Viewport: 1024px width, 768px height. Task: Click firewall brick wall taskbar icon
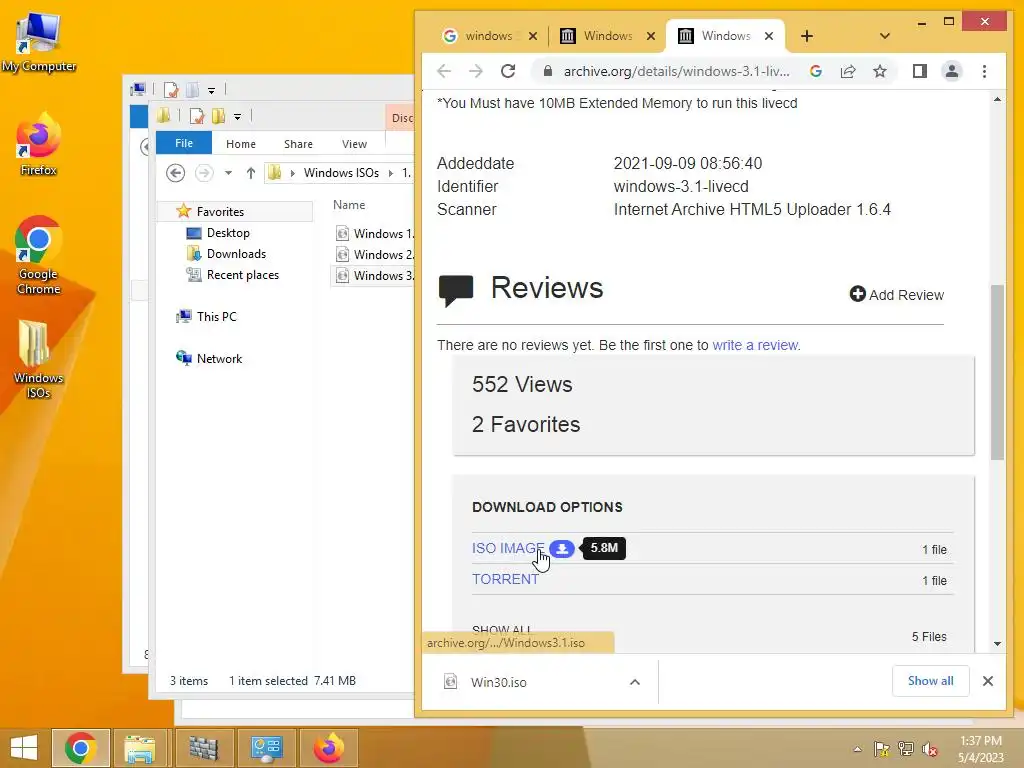coord(203,748)
